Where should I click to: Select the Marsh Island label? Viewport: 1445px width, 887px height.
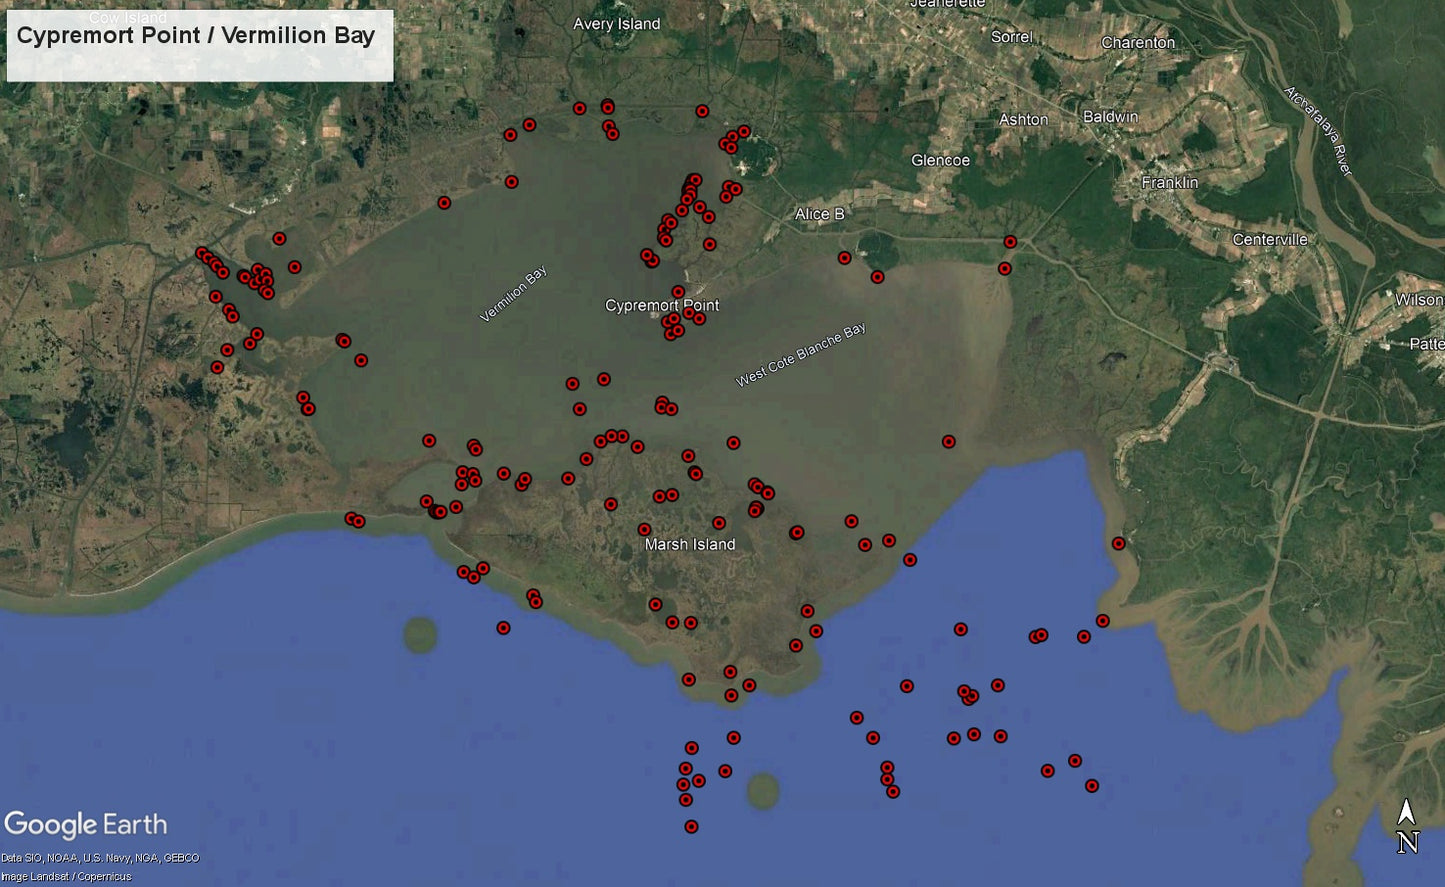(691, 545)
